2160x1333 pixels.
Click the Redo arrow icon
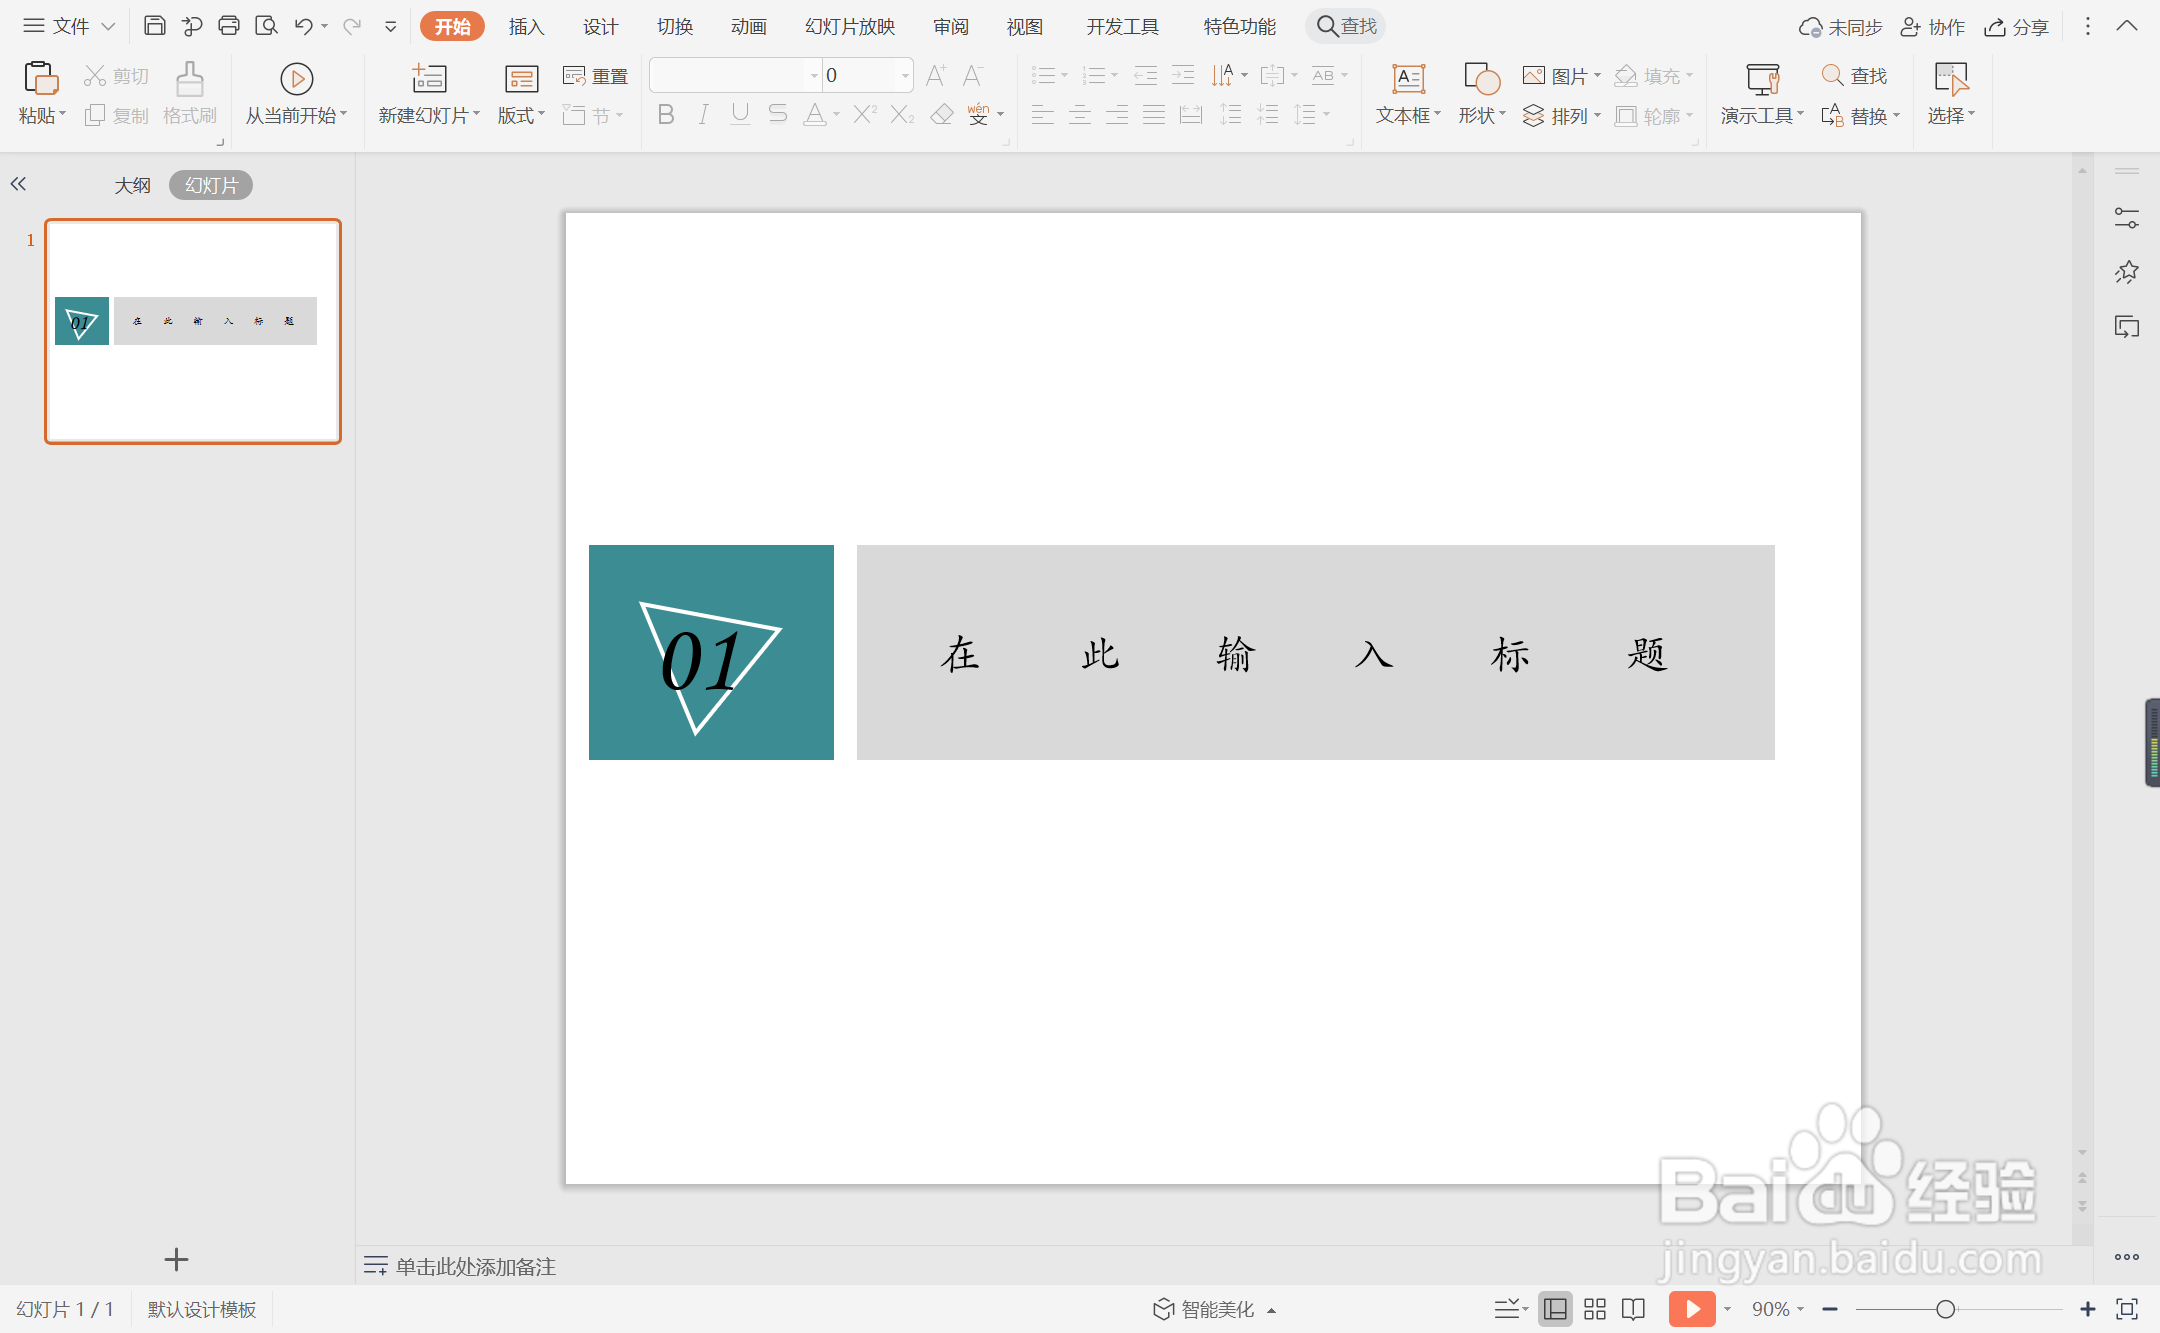point(351,26)
